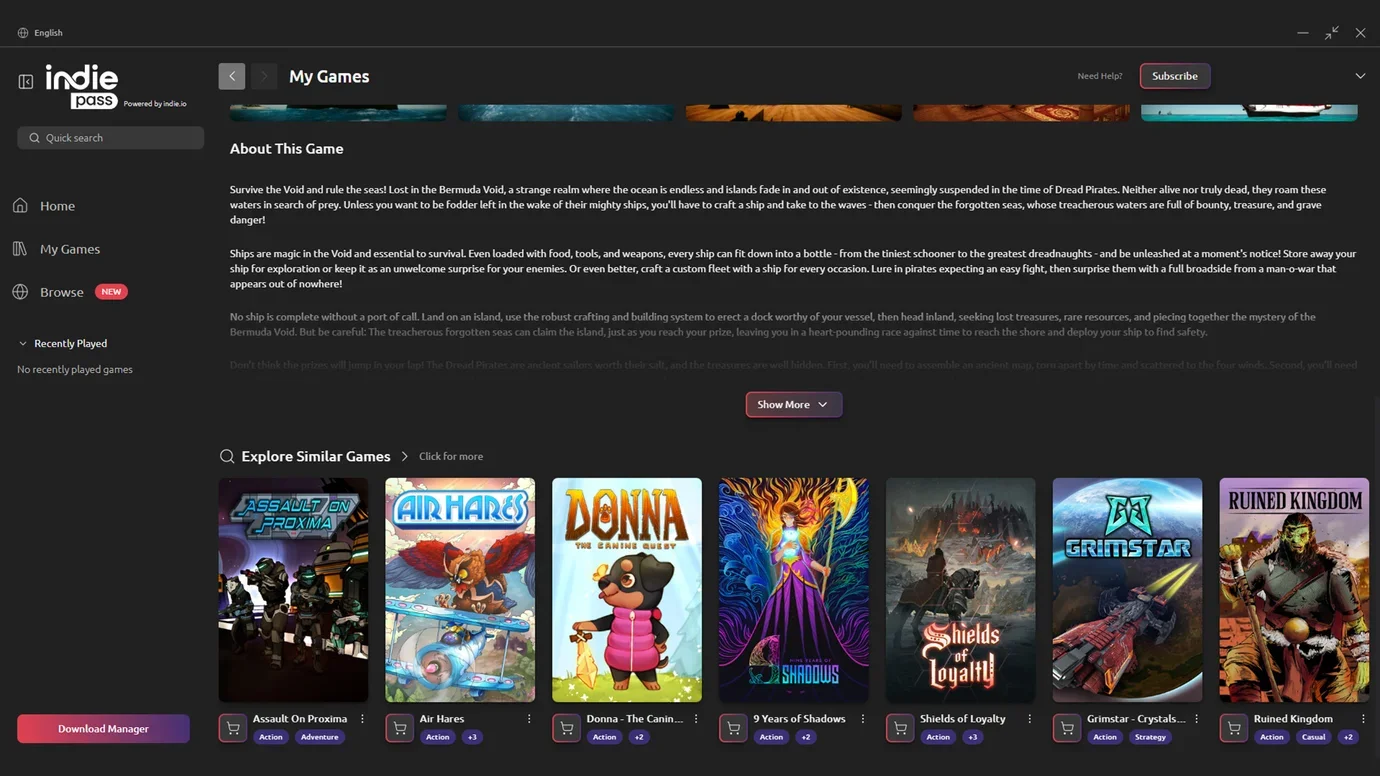Image resolution: width=1380 pixels, height=776 pixels.
Task: Select My Games in the sidebar
Action: [x=69, y=249]
